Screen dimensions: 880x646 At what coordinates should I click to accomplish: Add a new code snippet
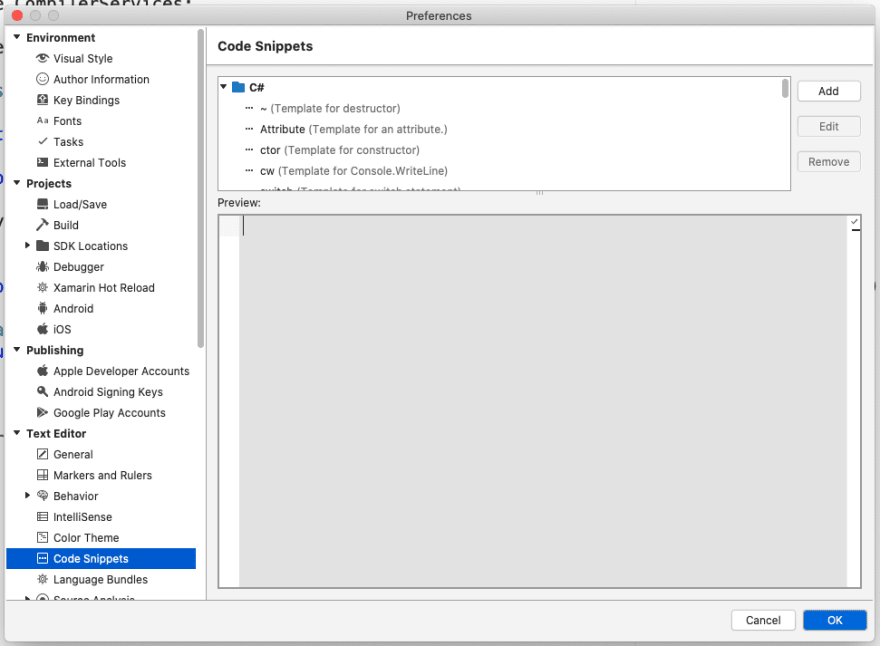click(828, 91)
